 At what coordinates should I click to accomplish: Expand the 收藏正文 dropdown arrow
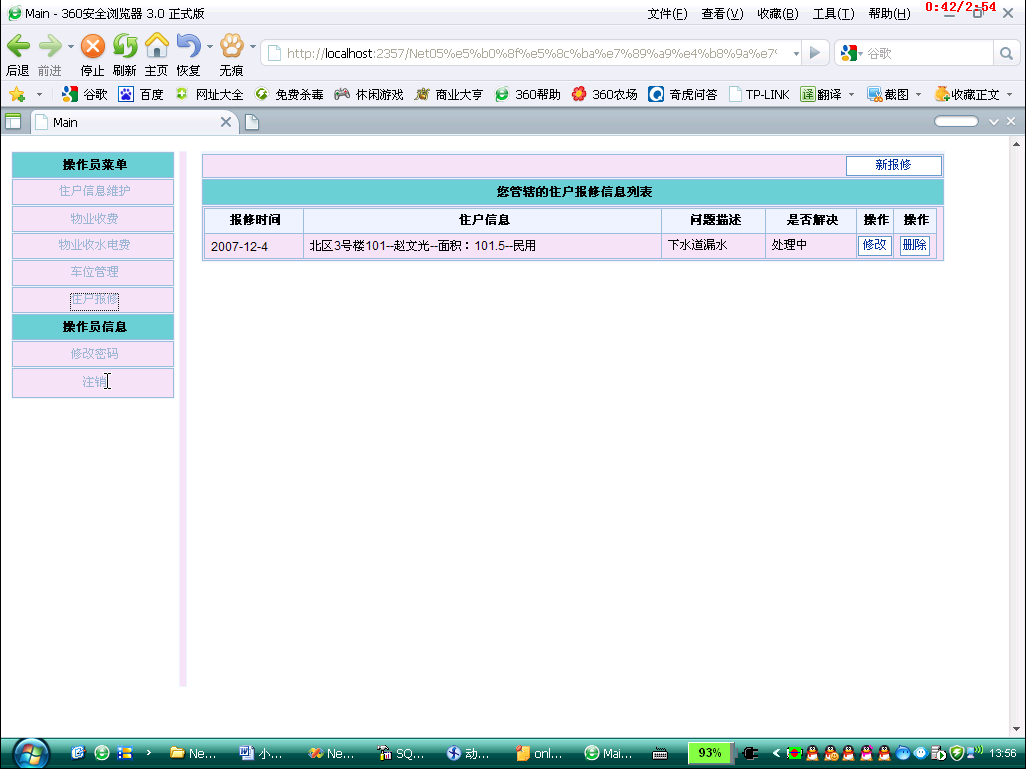(1009, 95)
